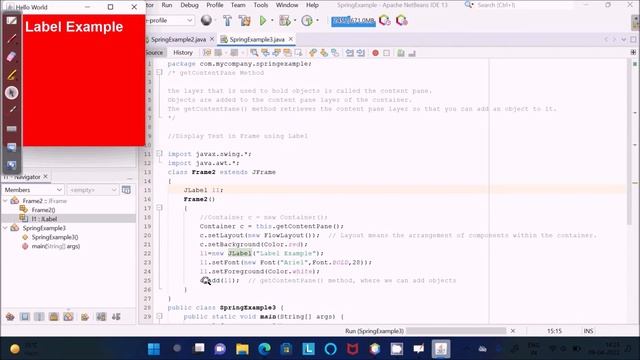This screenshot has width=640, height=360.
Task: Click the Comment icon in editor toolbar
Action: (401, 53)
